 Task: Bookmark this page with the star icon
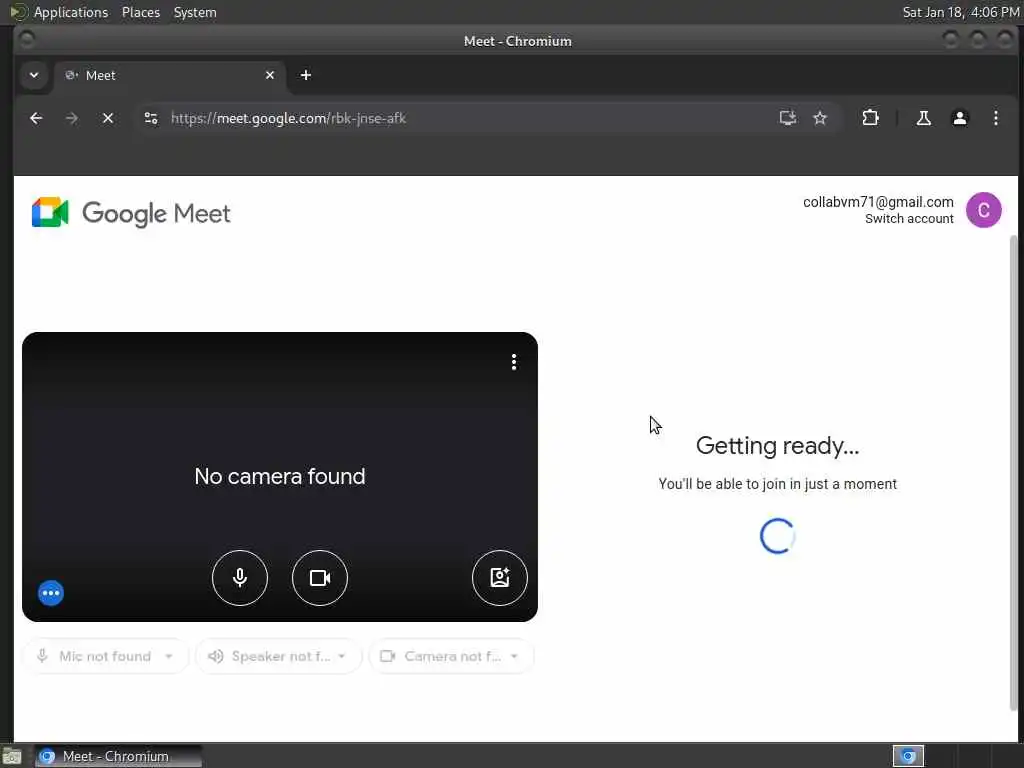pyautogui.click(x=820, y=118)
